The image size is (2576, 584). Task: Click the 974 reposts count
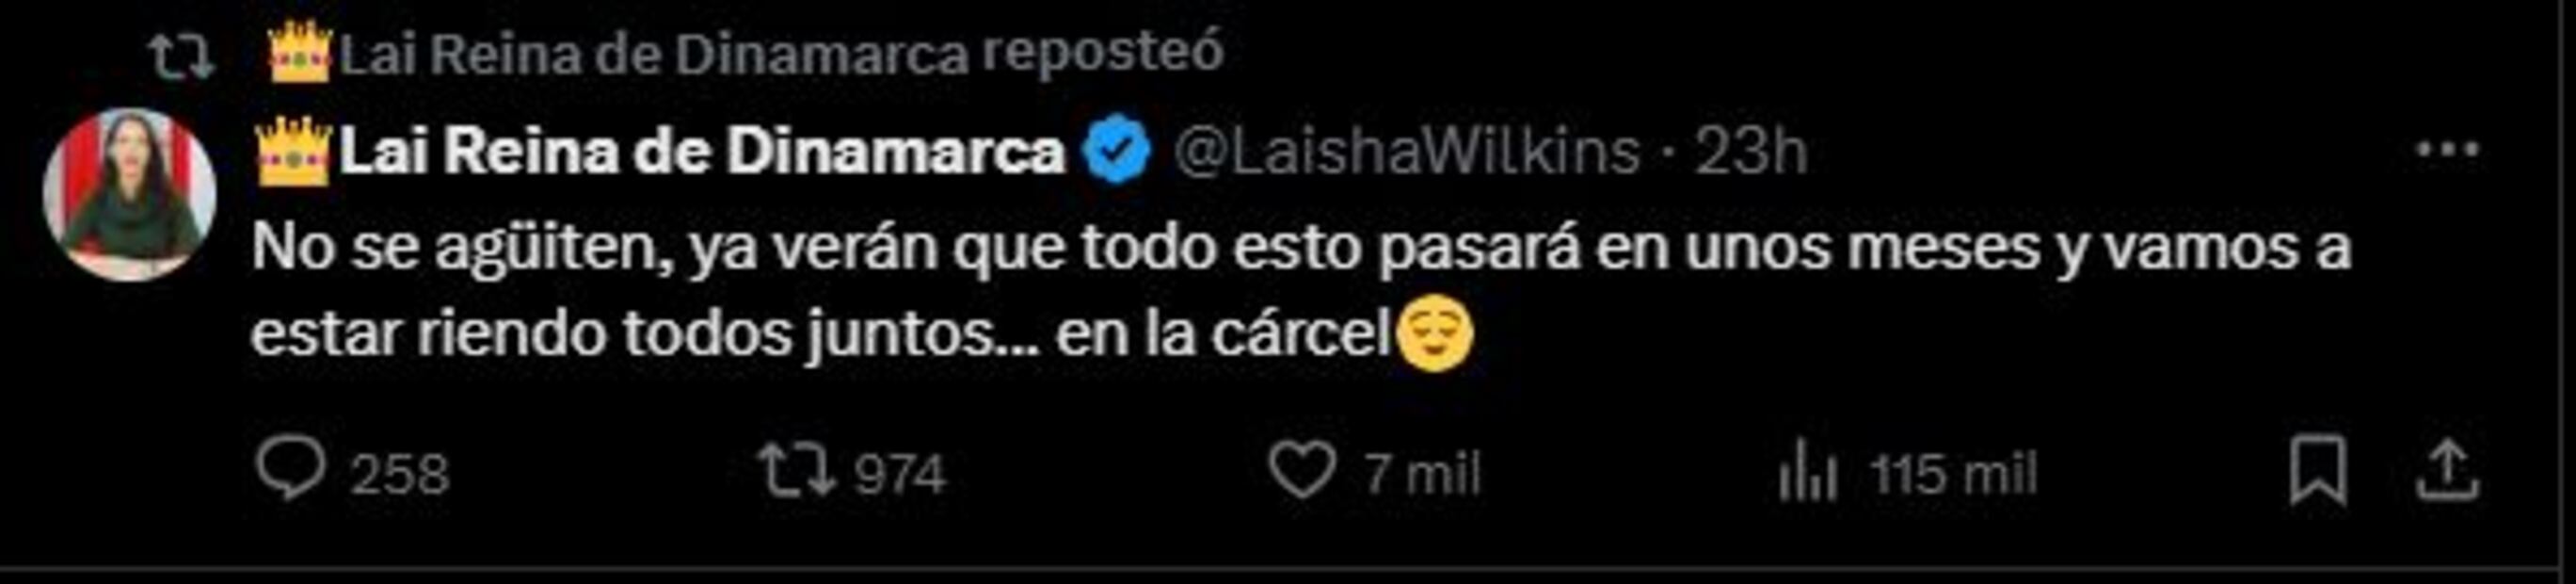pos(900,474)
